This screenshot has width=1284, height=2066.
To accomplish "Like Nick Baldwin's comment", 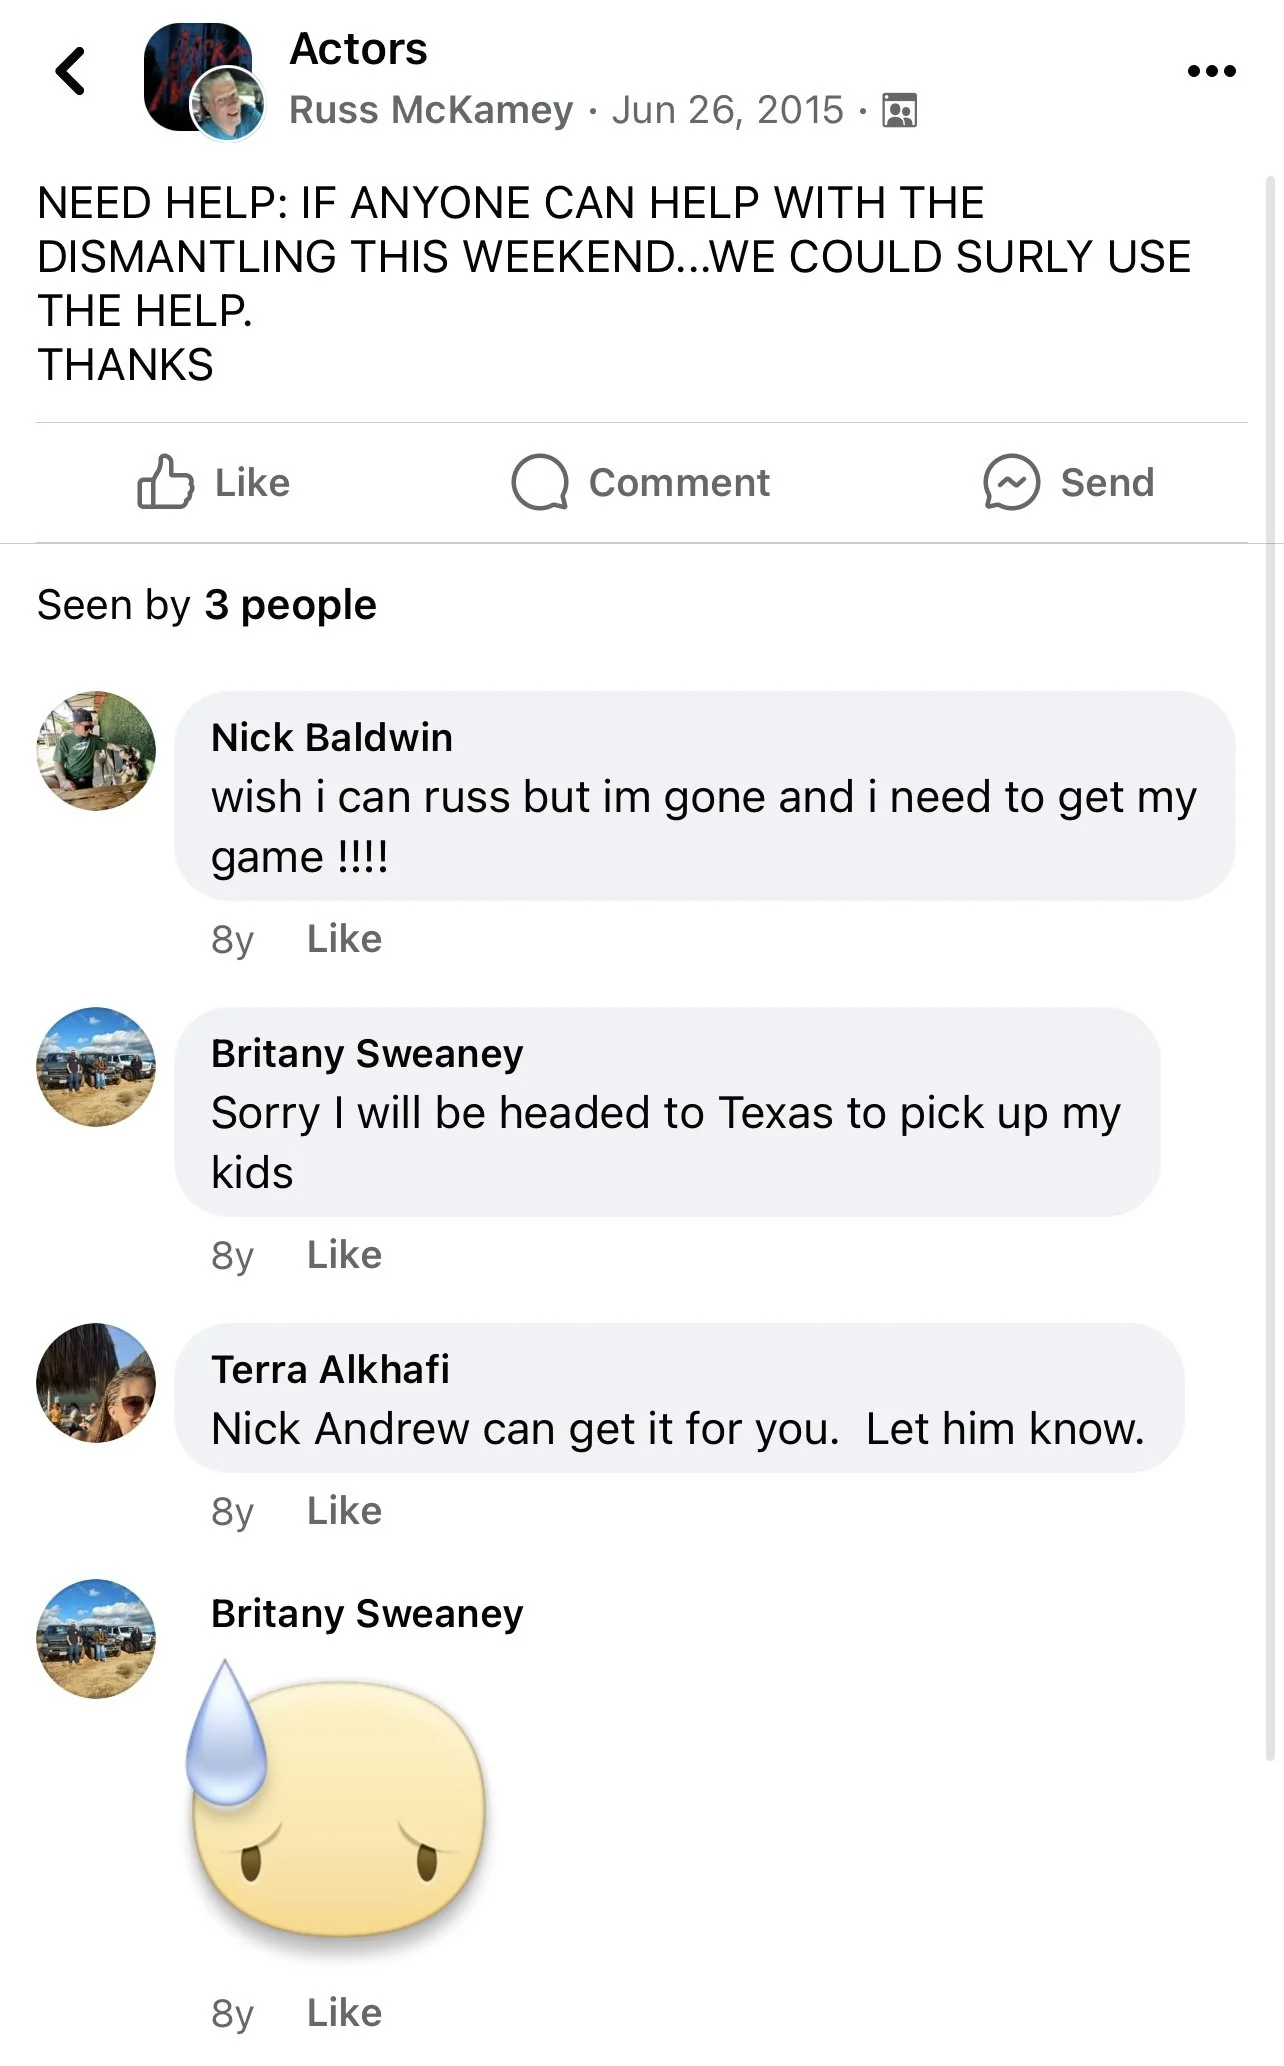I will pos(344,939).
